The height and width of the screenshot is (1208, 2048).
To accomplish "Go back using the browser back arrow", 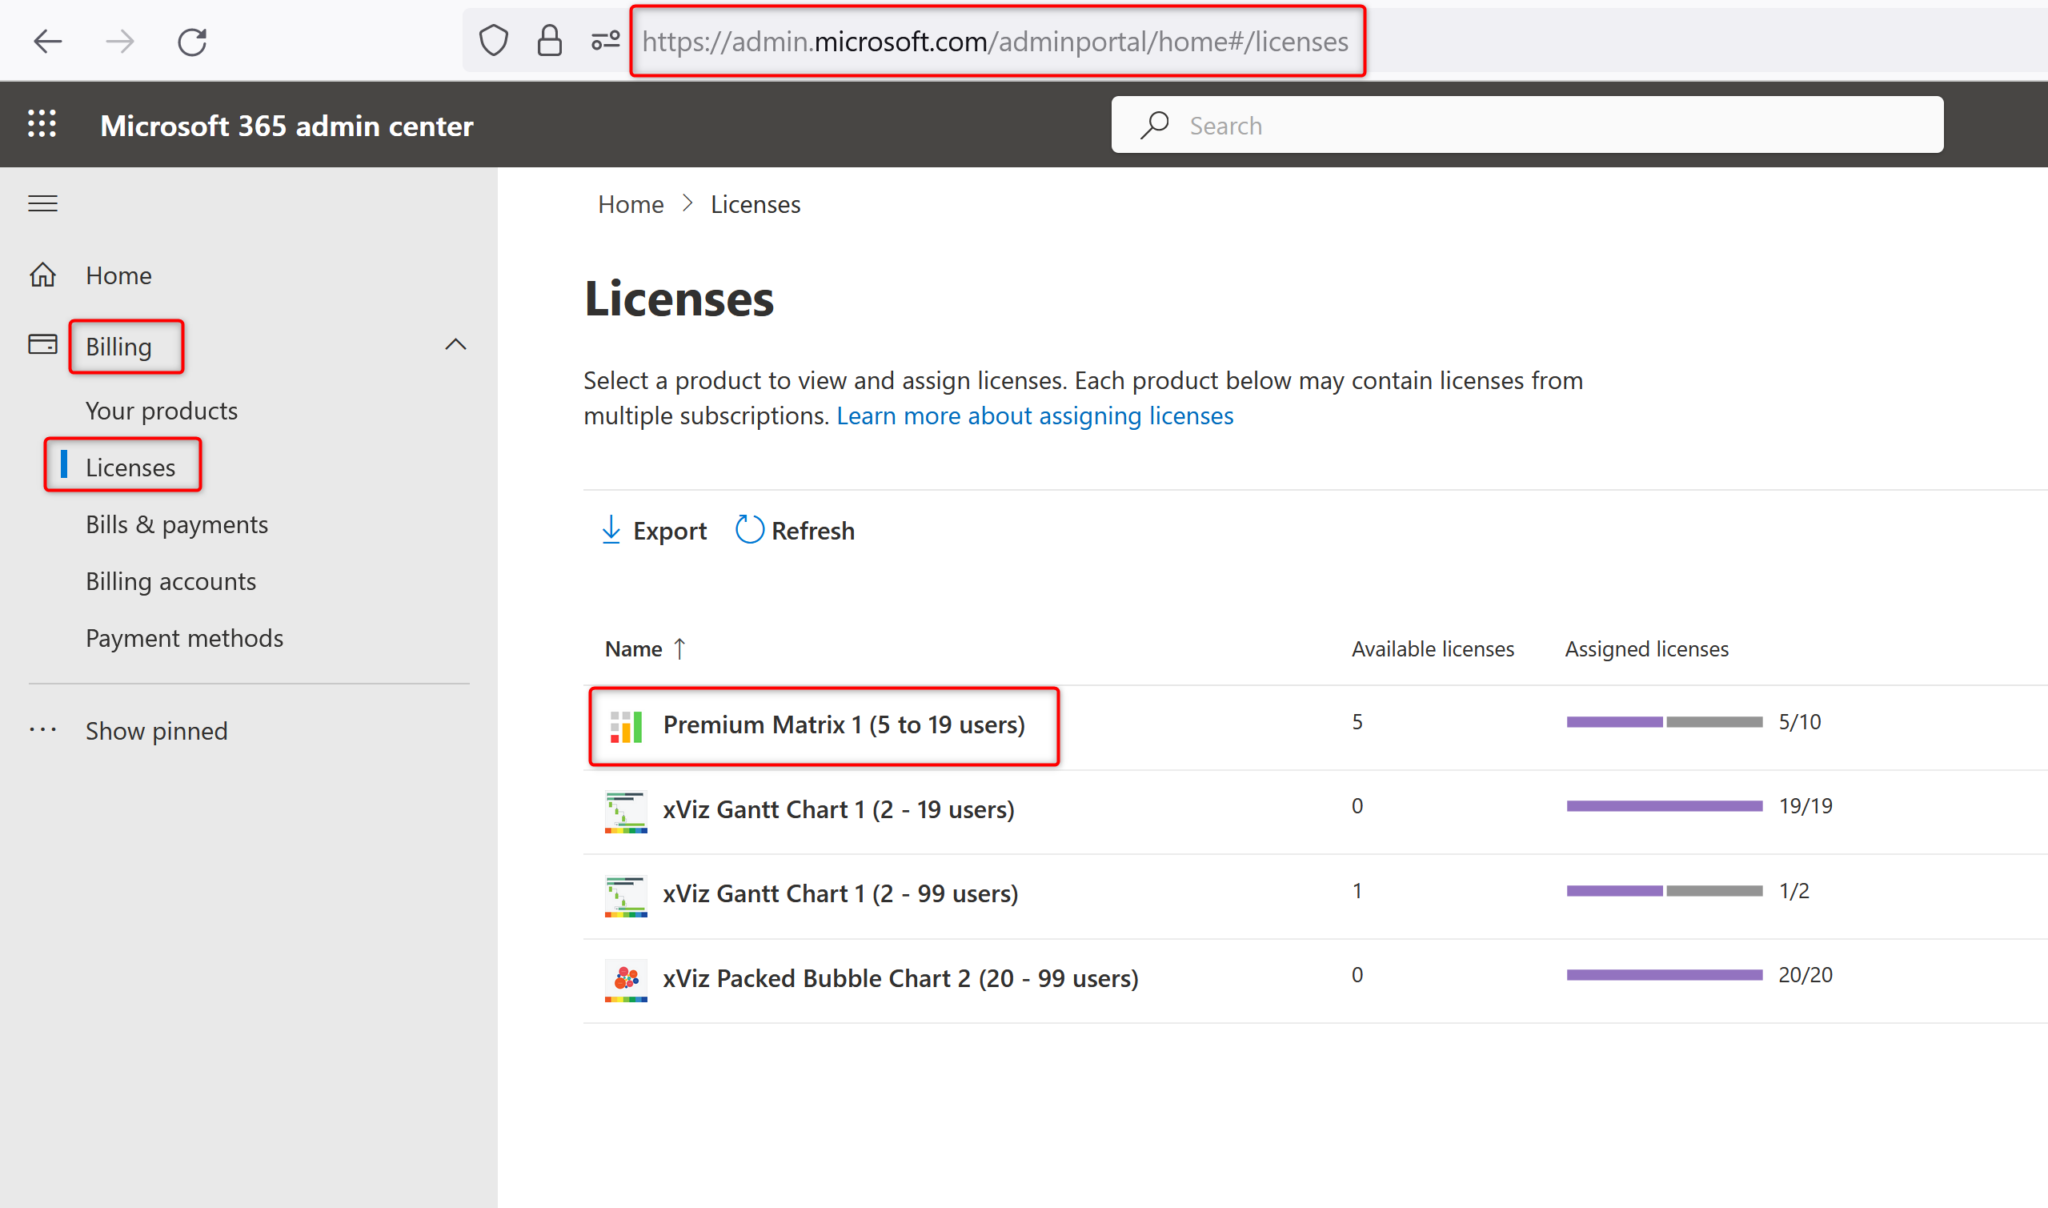I will 47,41.
